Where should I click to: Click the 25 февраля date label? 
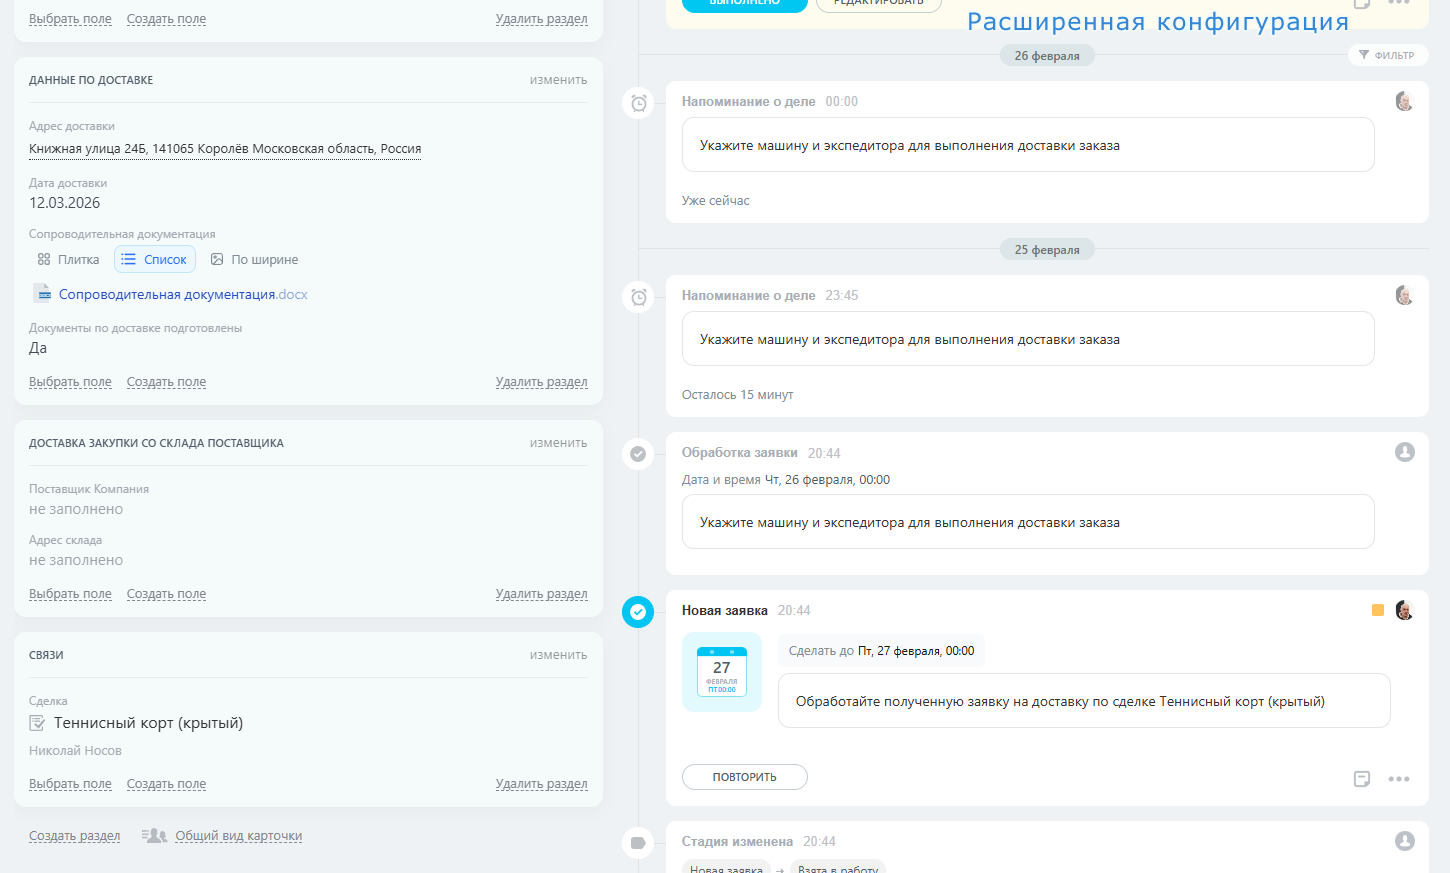pos(1047,250)
